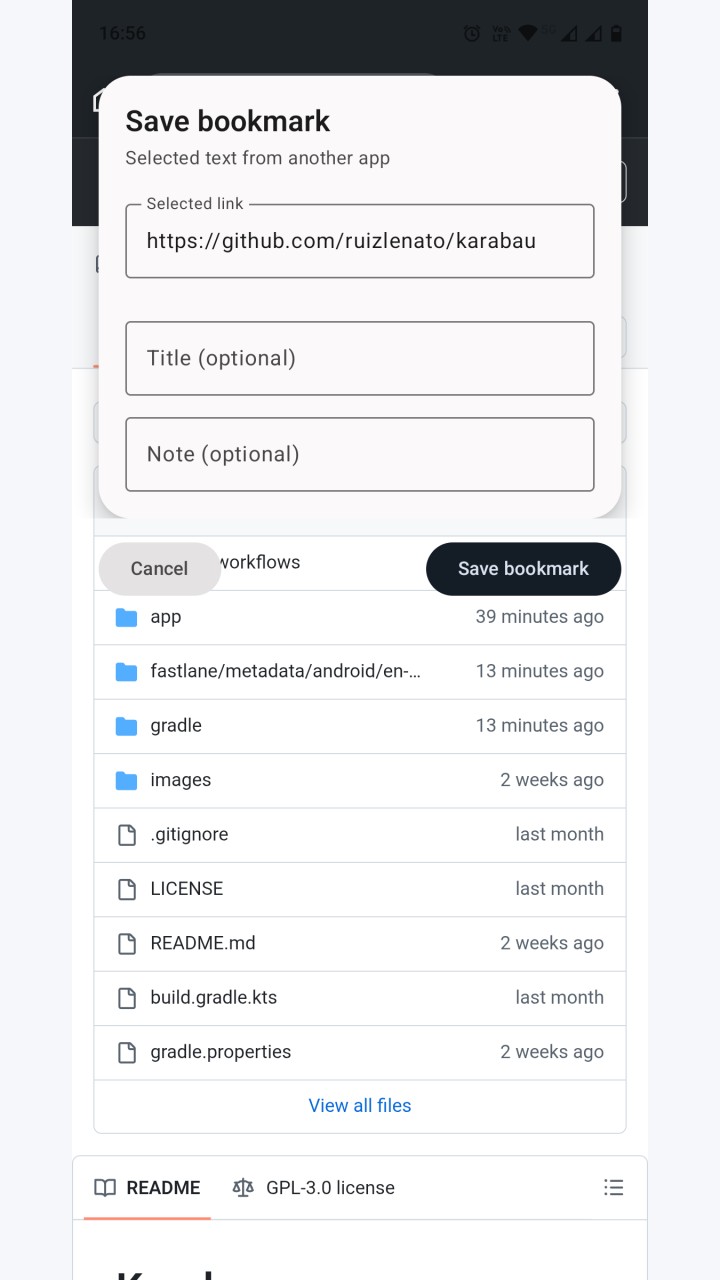
Task: Click the GPL-3.0 license scale icon
Action: [243, 1187]
